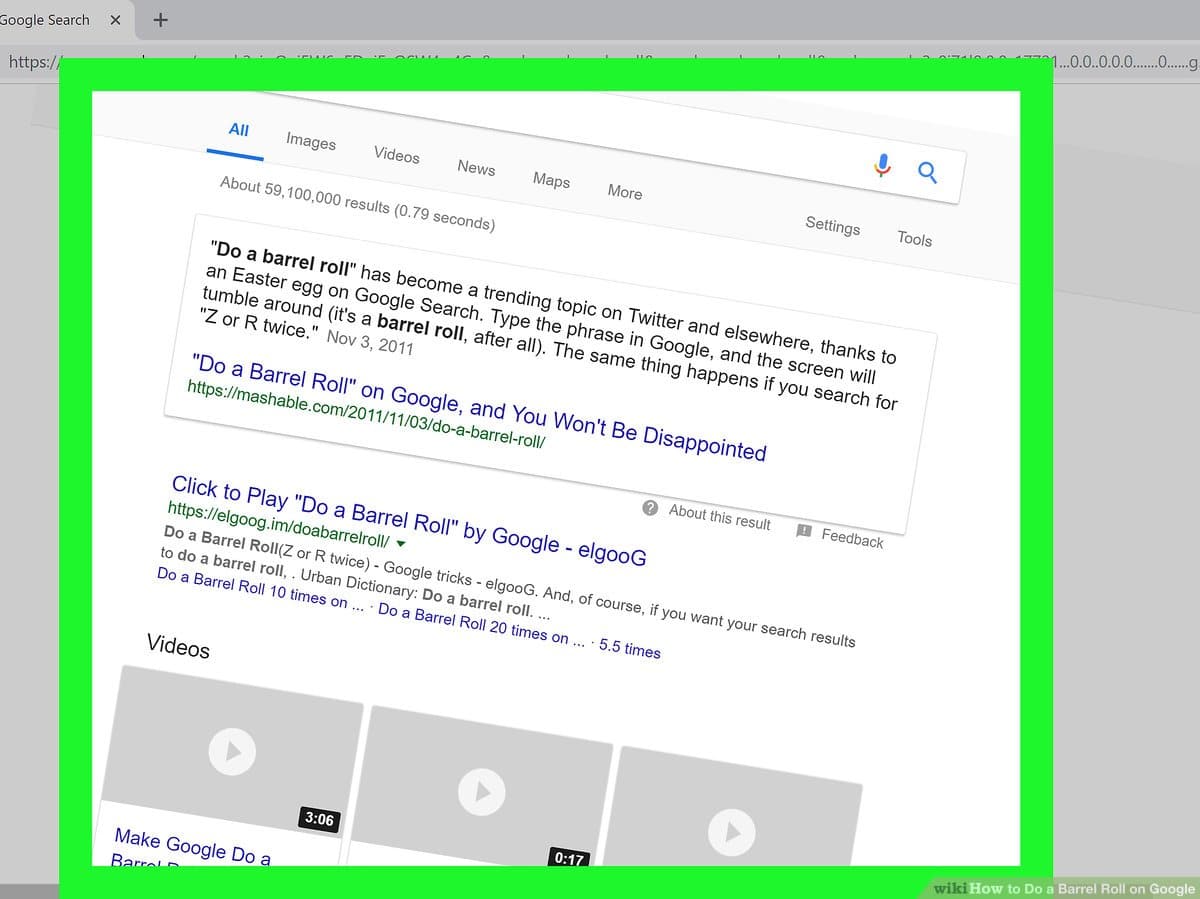This screenshot has width=1200, height=899.
Task: Open the Settings menu in search bar
Action: [x=832, y=225]
